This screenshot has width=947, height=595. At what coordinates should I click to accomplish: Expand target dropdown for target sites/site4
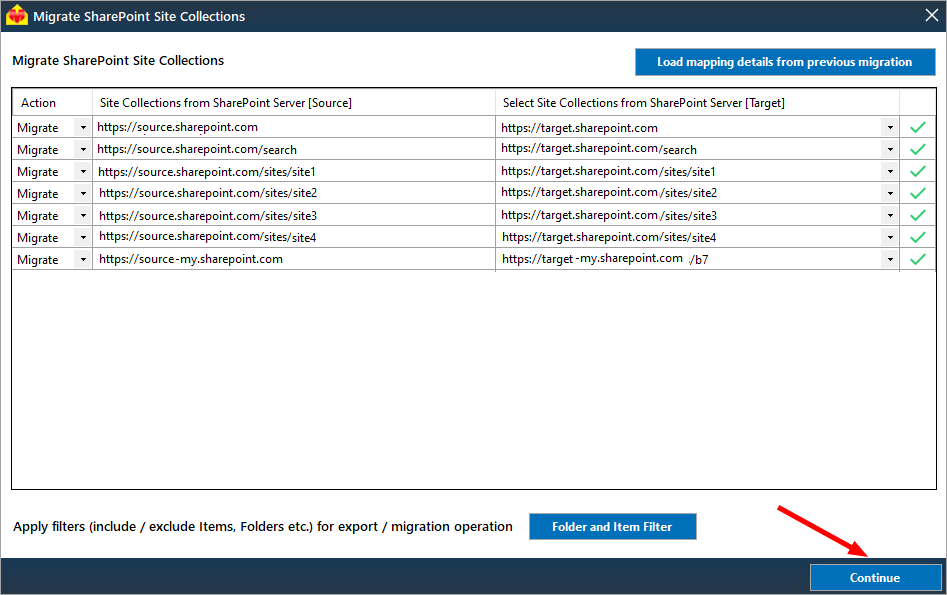click(x=890, y=237)
